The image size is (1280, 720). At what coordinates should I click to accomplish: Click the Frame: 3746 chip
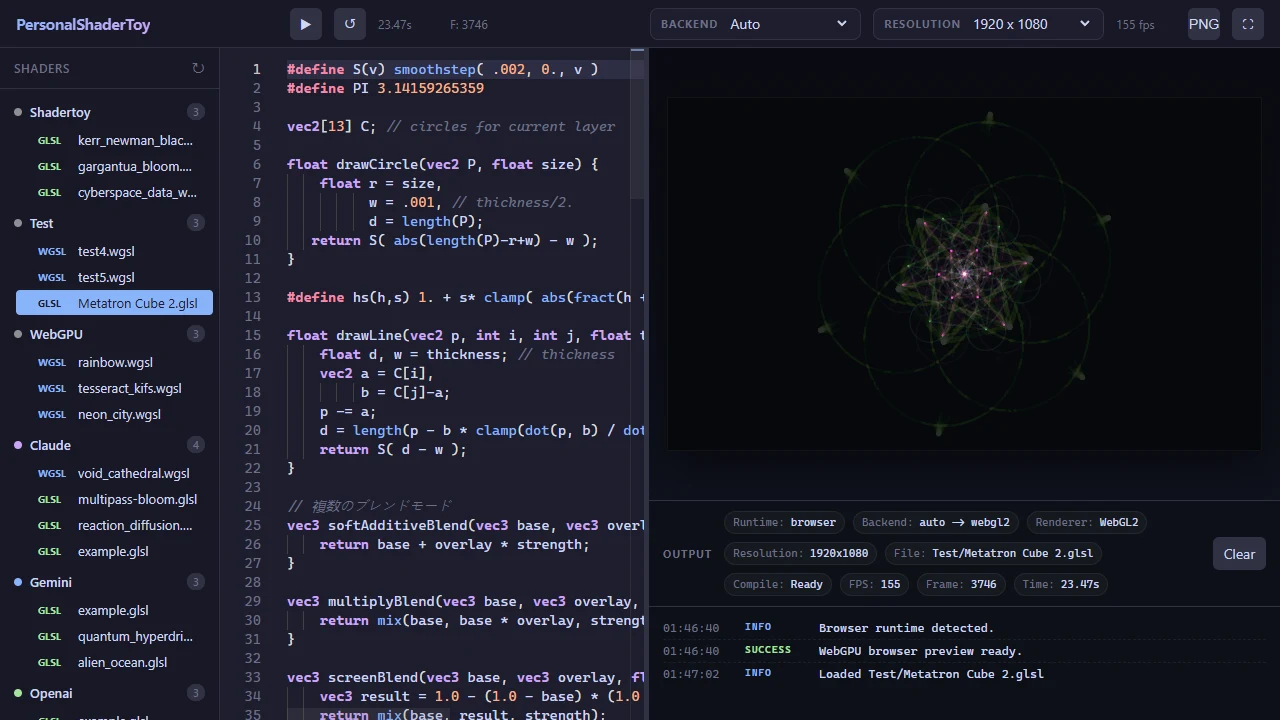pos(961,584)
